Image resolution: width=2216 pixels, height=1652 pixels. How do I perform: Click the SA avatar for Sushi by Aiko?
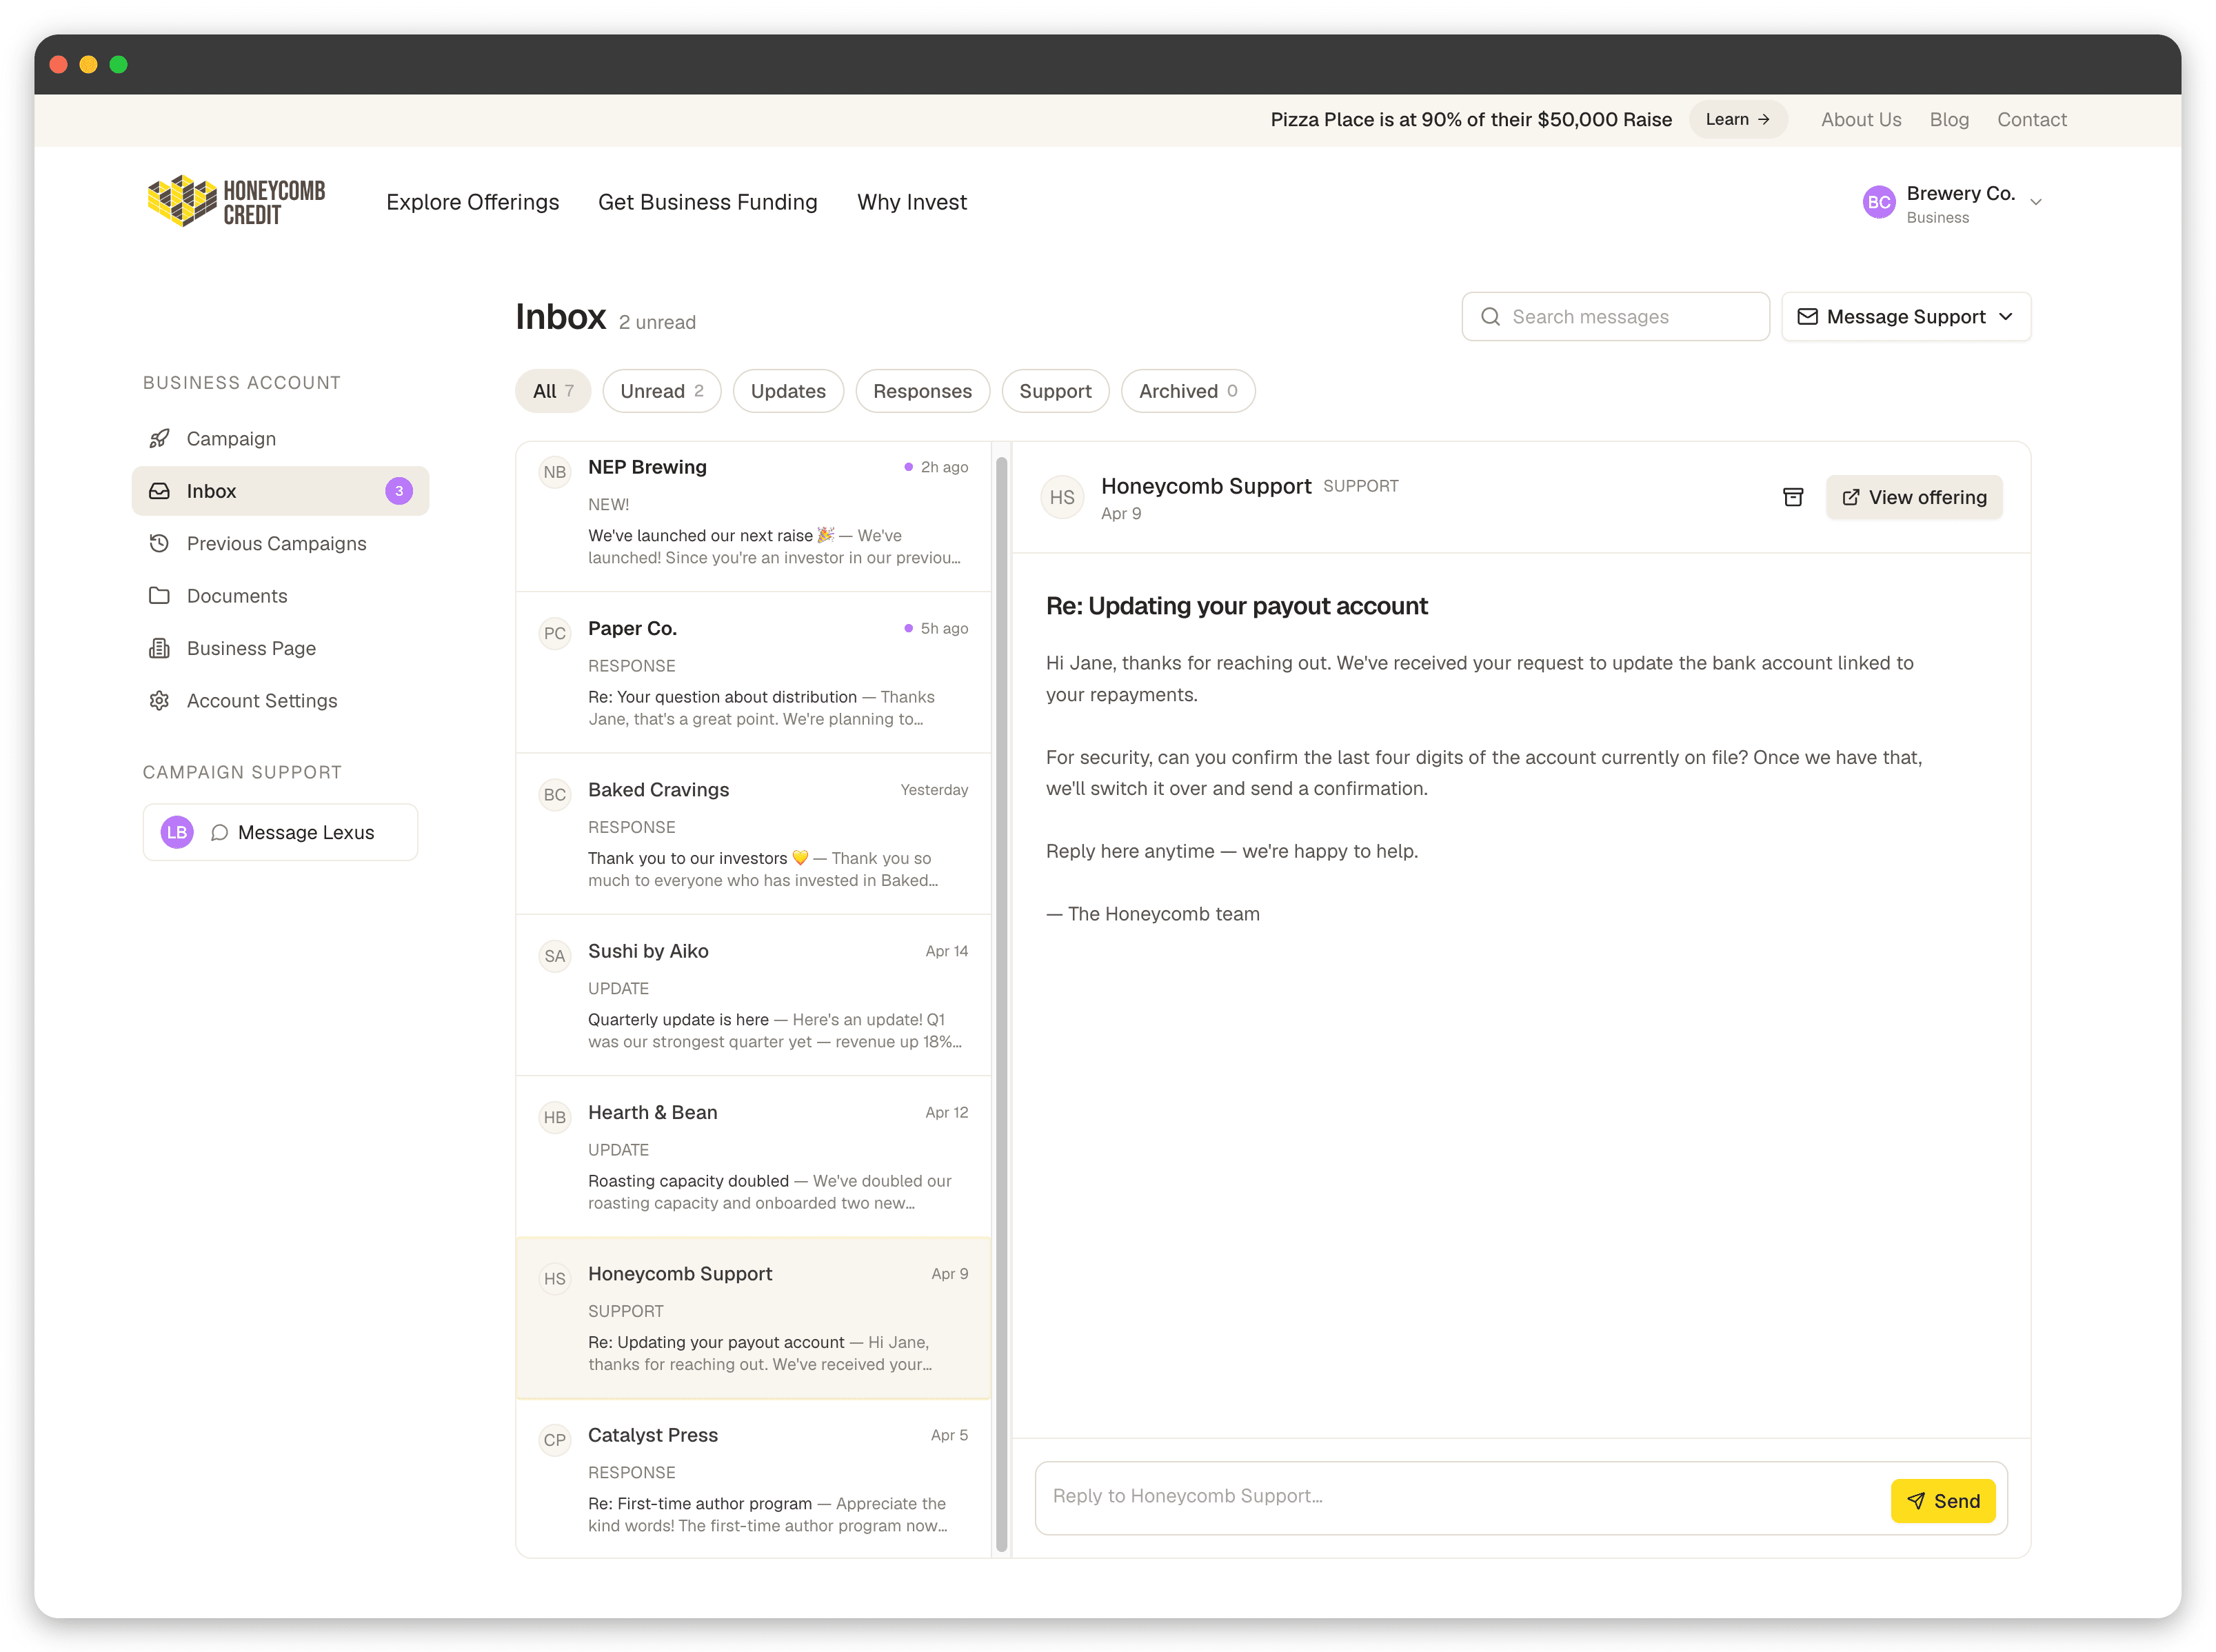(555, 956)
